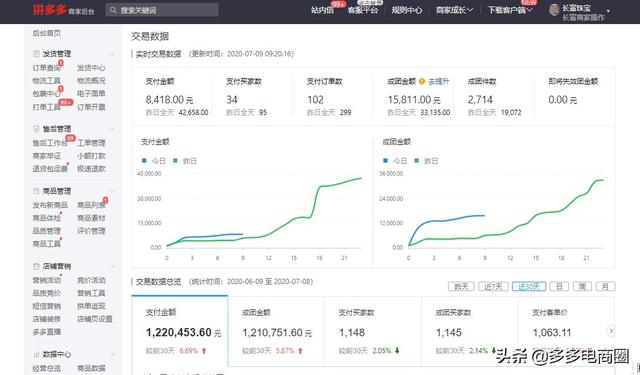This screenshot has height=375, width=640.
Task: Open 商品素材 in sidebar
Action: tap(91, 218)
